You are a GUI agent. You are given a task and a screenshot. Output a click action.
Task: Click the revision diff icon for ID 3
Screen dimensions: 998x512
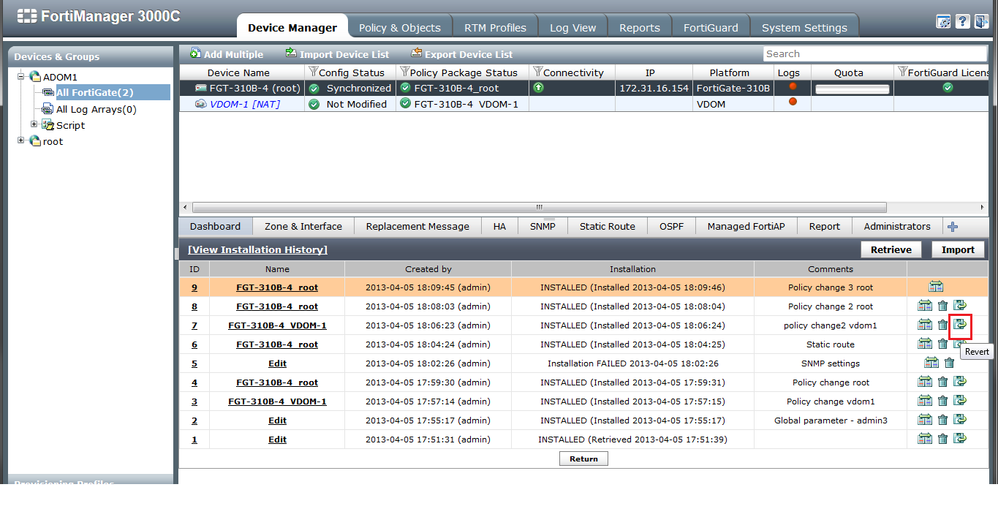925,401
